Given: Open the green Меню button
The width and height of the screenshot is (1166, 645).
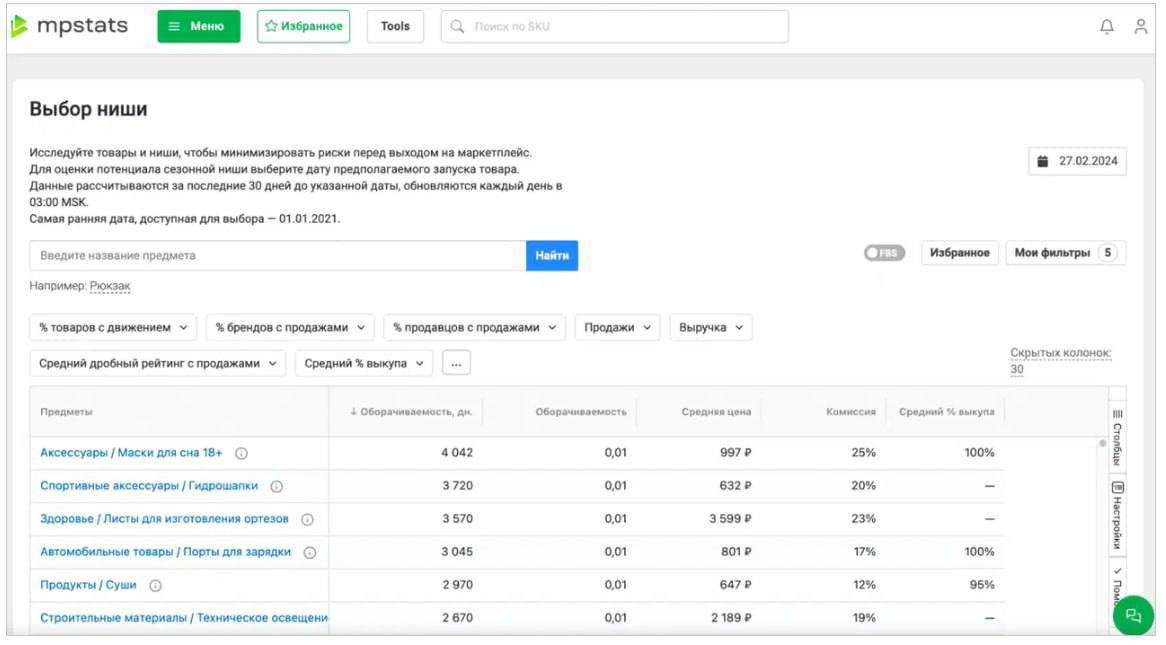Looking at the screenshot, I should click(199, 27).
